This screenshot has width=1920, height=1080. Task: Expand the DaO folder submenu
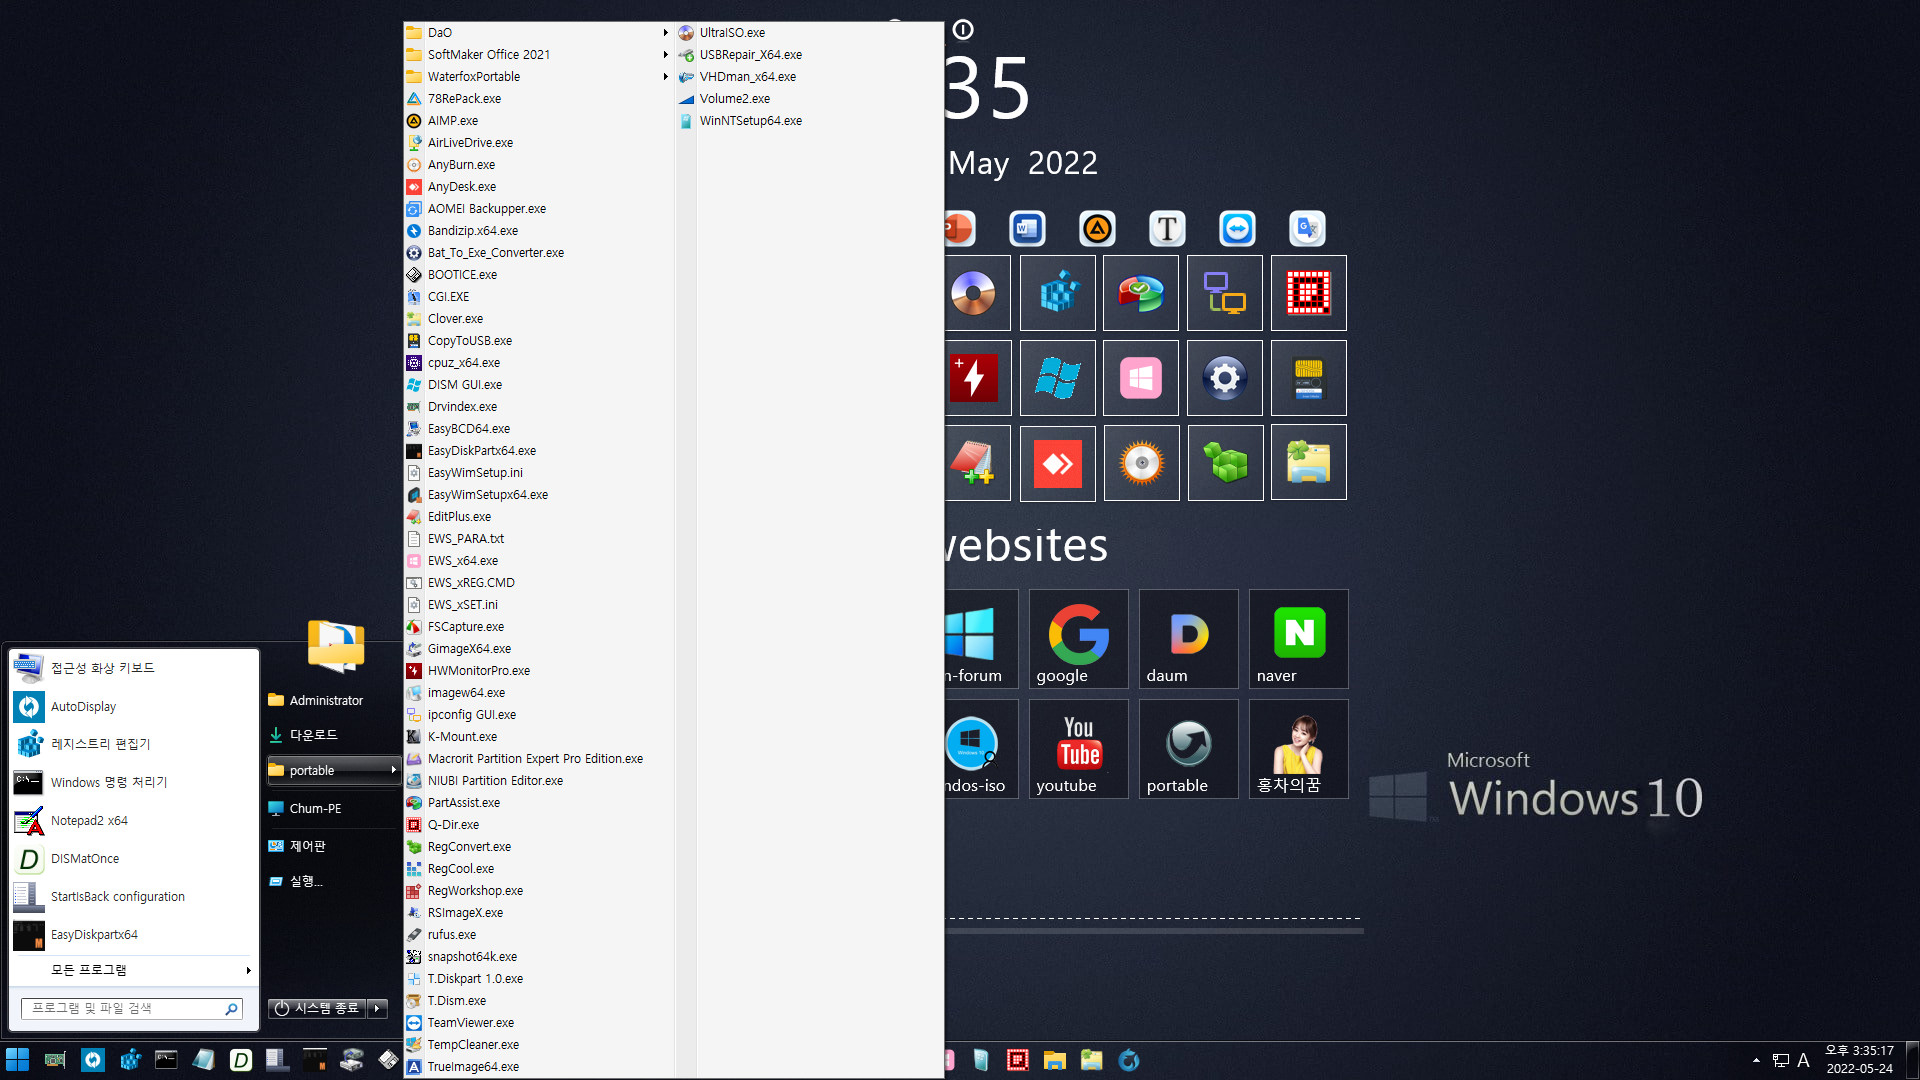point(538,33)
